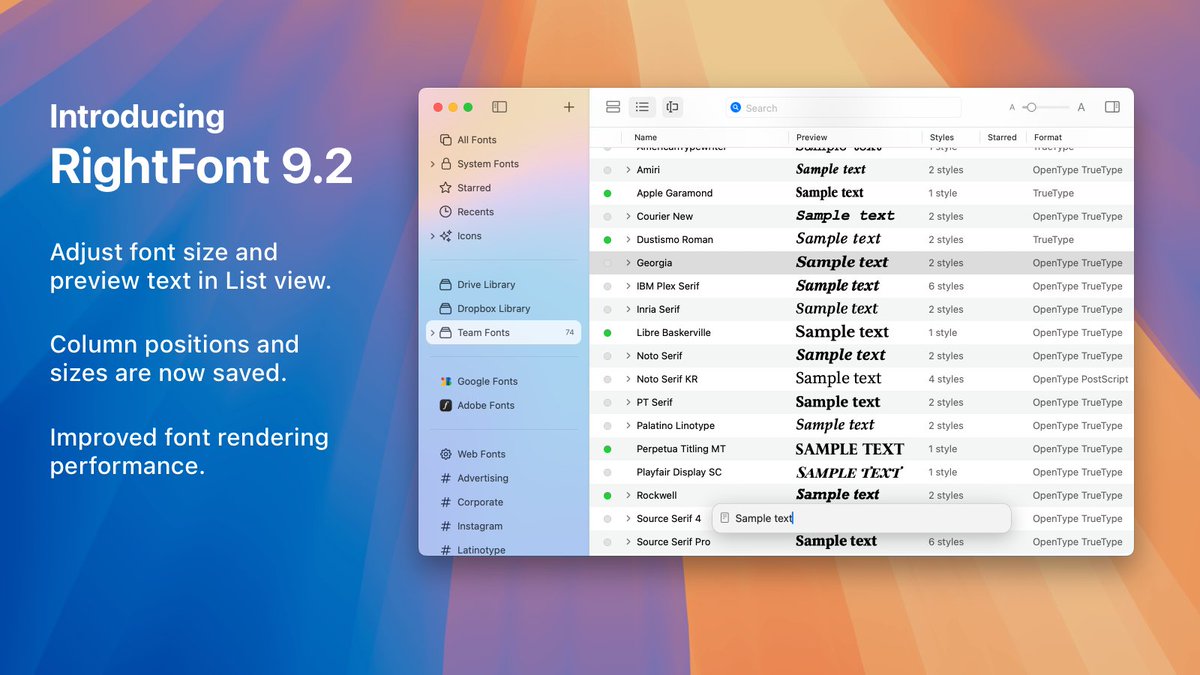Click the Sample text preview for Rockwell

(838, 495)
